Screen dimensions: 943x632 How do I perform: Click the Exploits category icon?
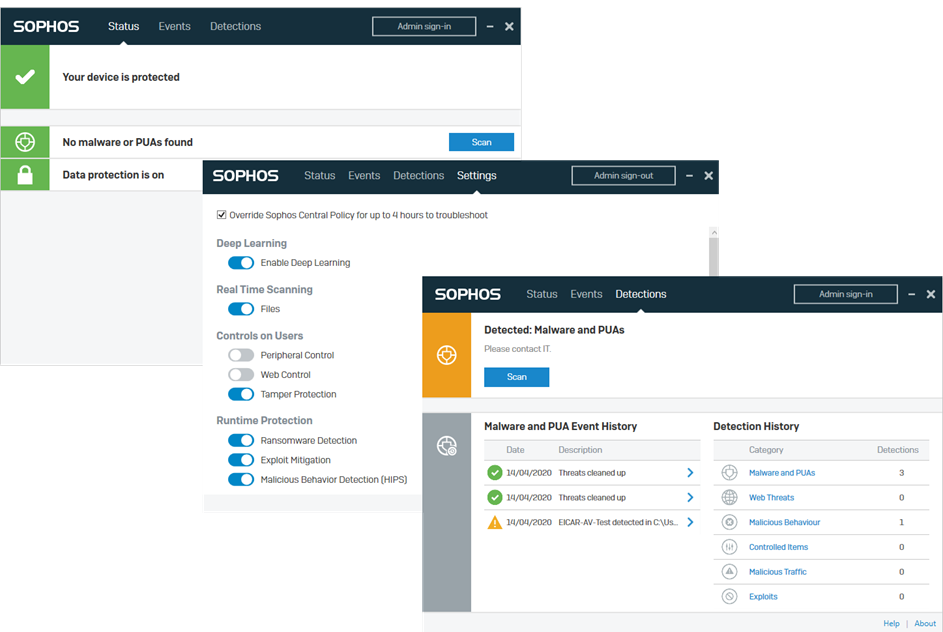coord(729,597)
